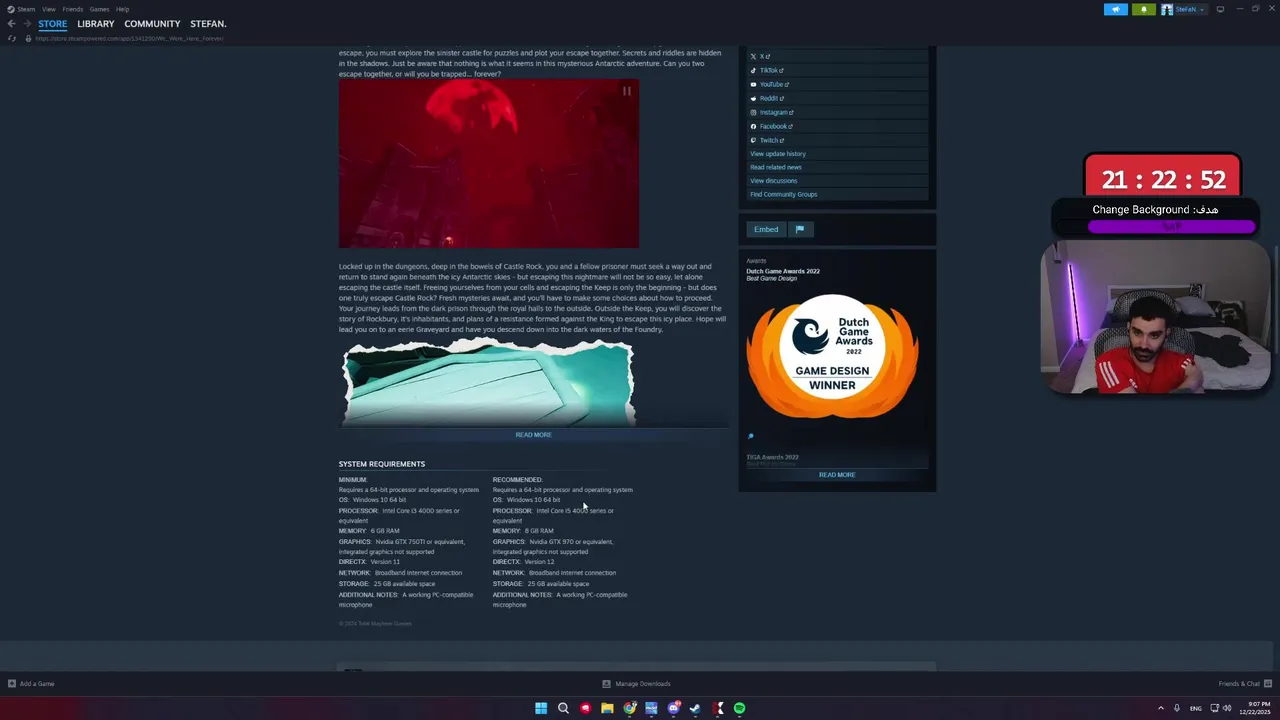1280x720 pixels.
Task: Click the red taskbar app icon after Search
Action: point(585,708)
